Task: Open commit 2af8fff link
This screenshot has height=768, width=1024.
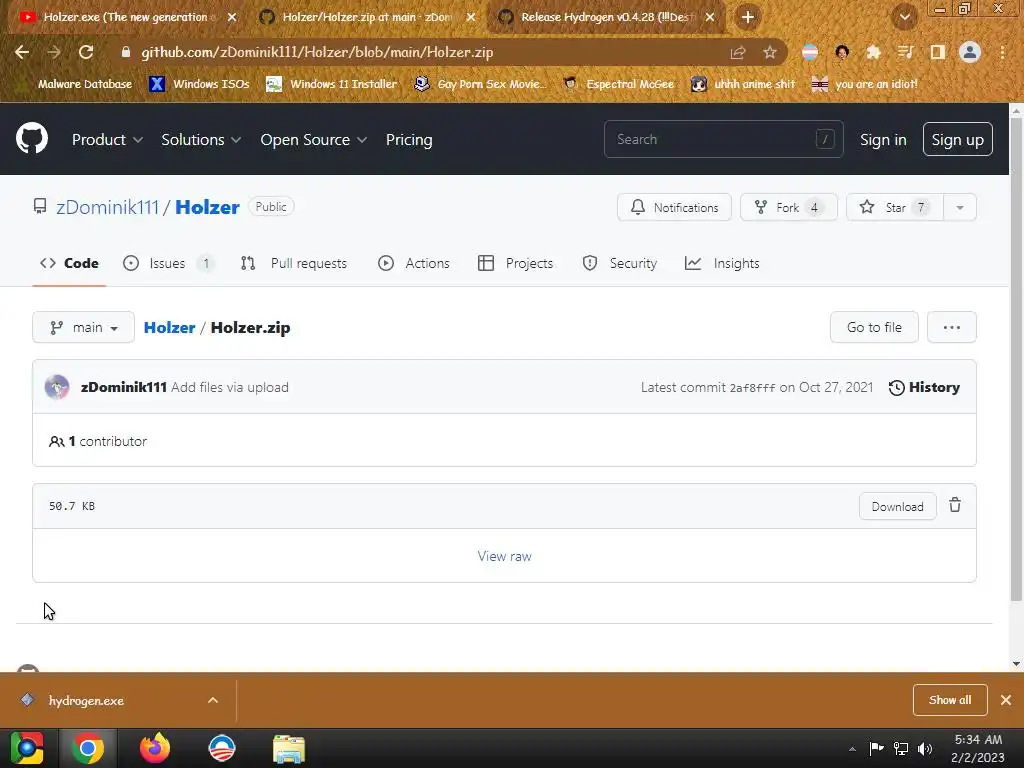Action: [752, 388]
